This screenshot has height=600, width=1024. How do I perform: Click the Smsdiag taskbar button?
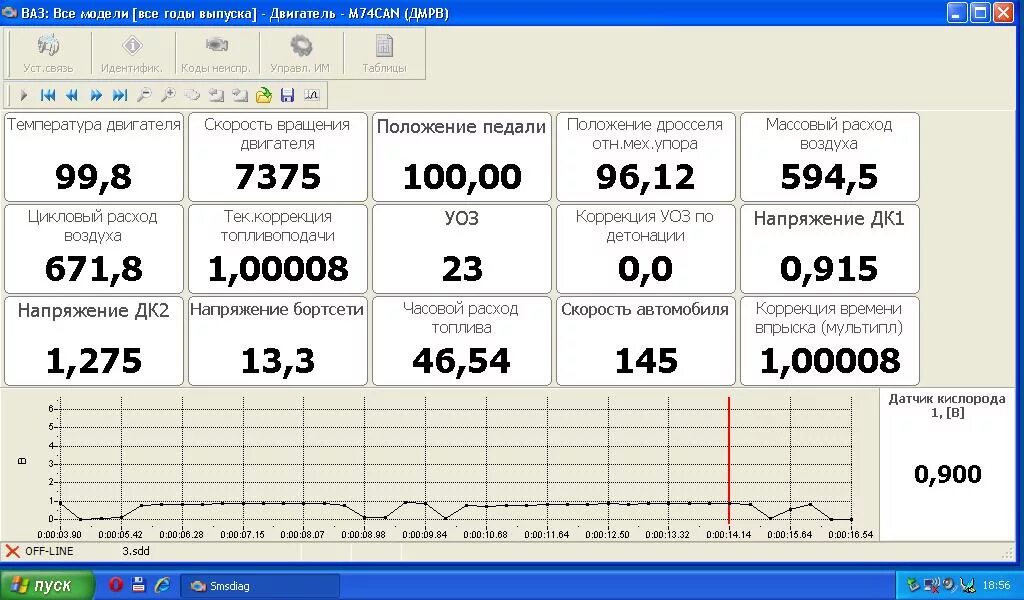pos(260,586)
